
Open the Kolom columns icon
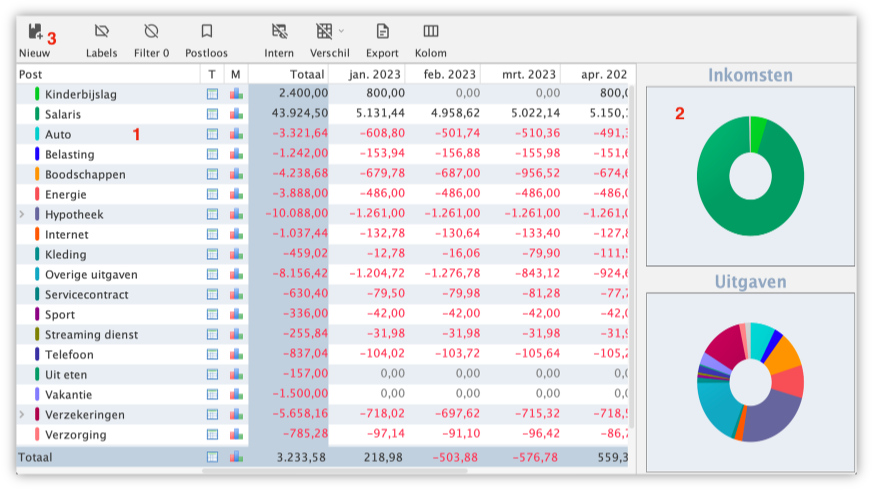431,32
